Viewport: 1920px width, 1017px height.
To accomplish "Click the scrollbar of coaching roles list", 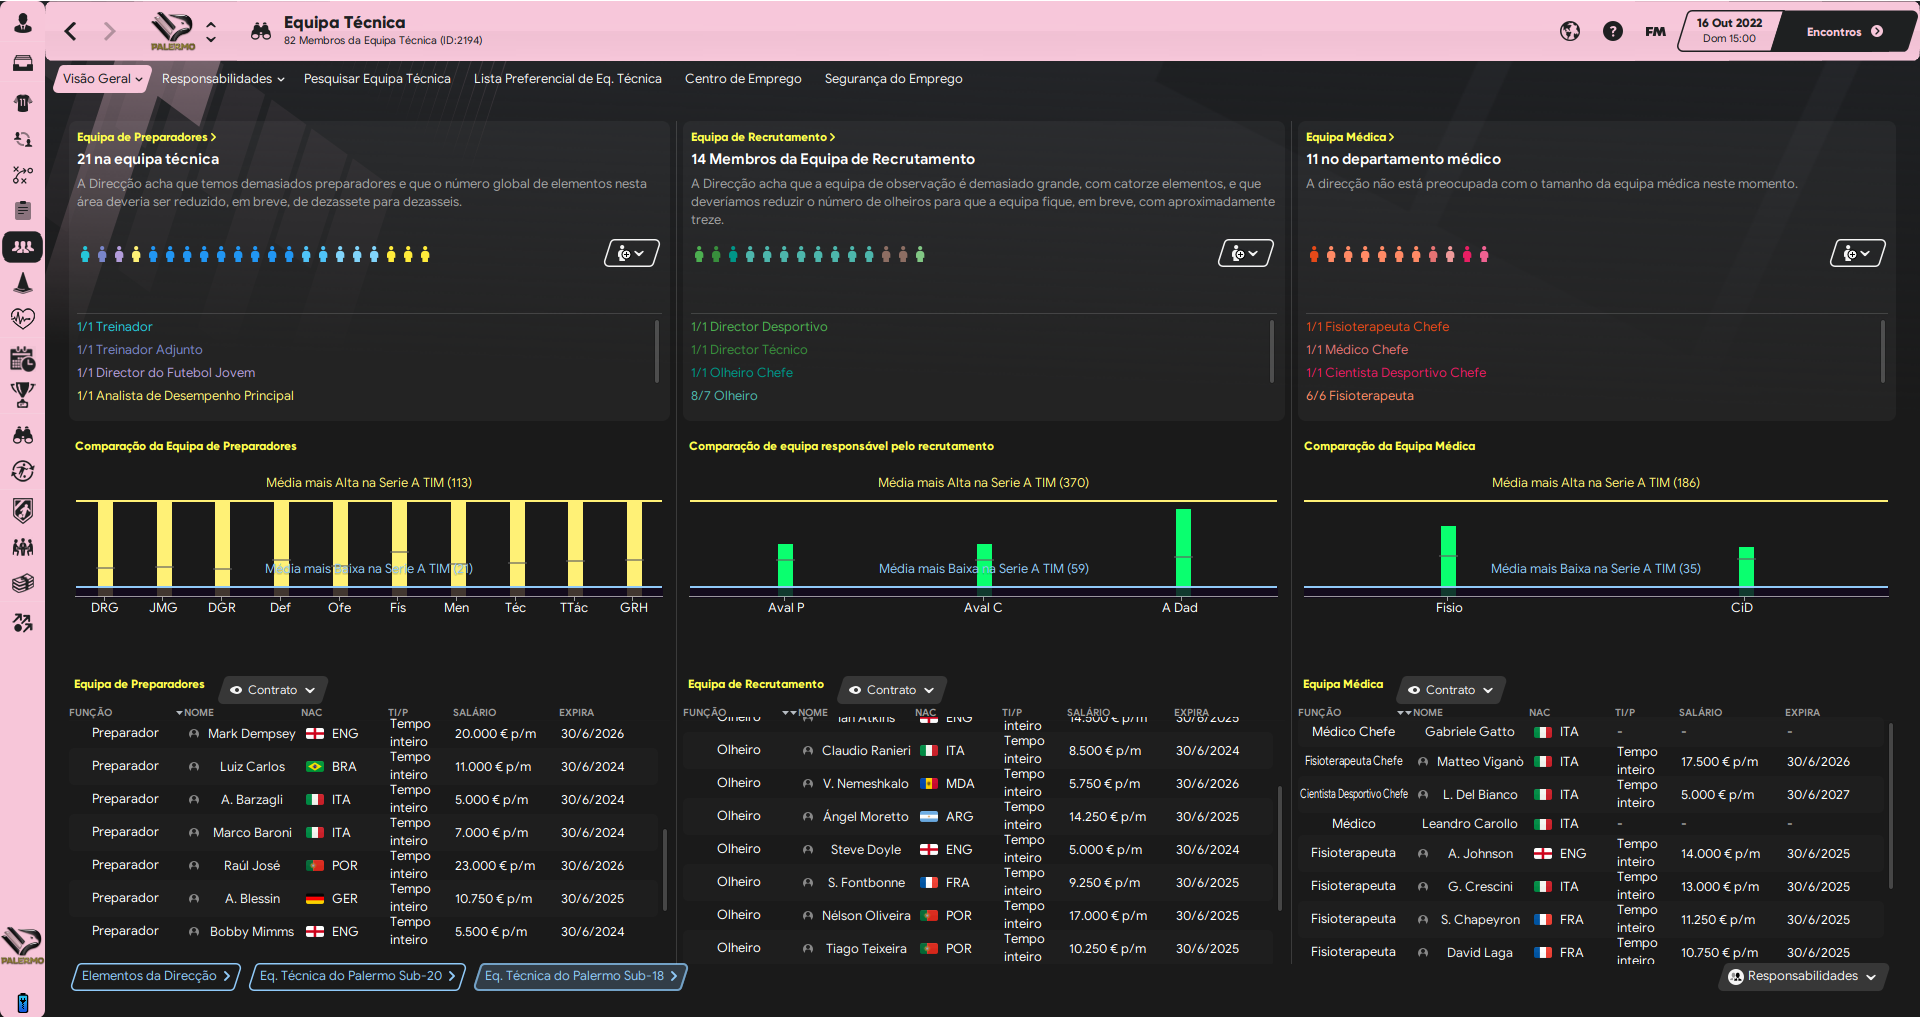I will coord(657,351).
